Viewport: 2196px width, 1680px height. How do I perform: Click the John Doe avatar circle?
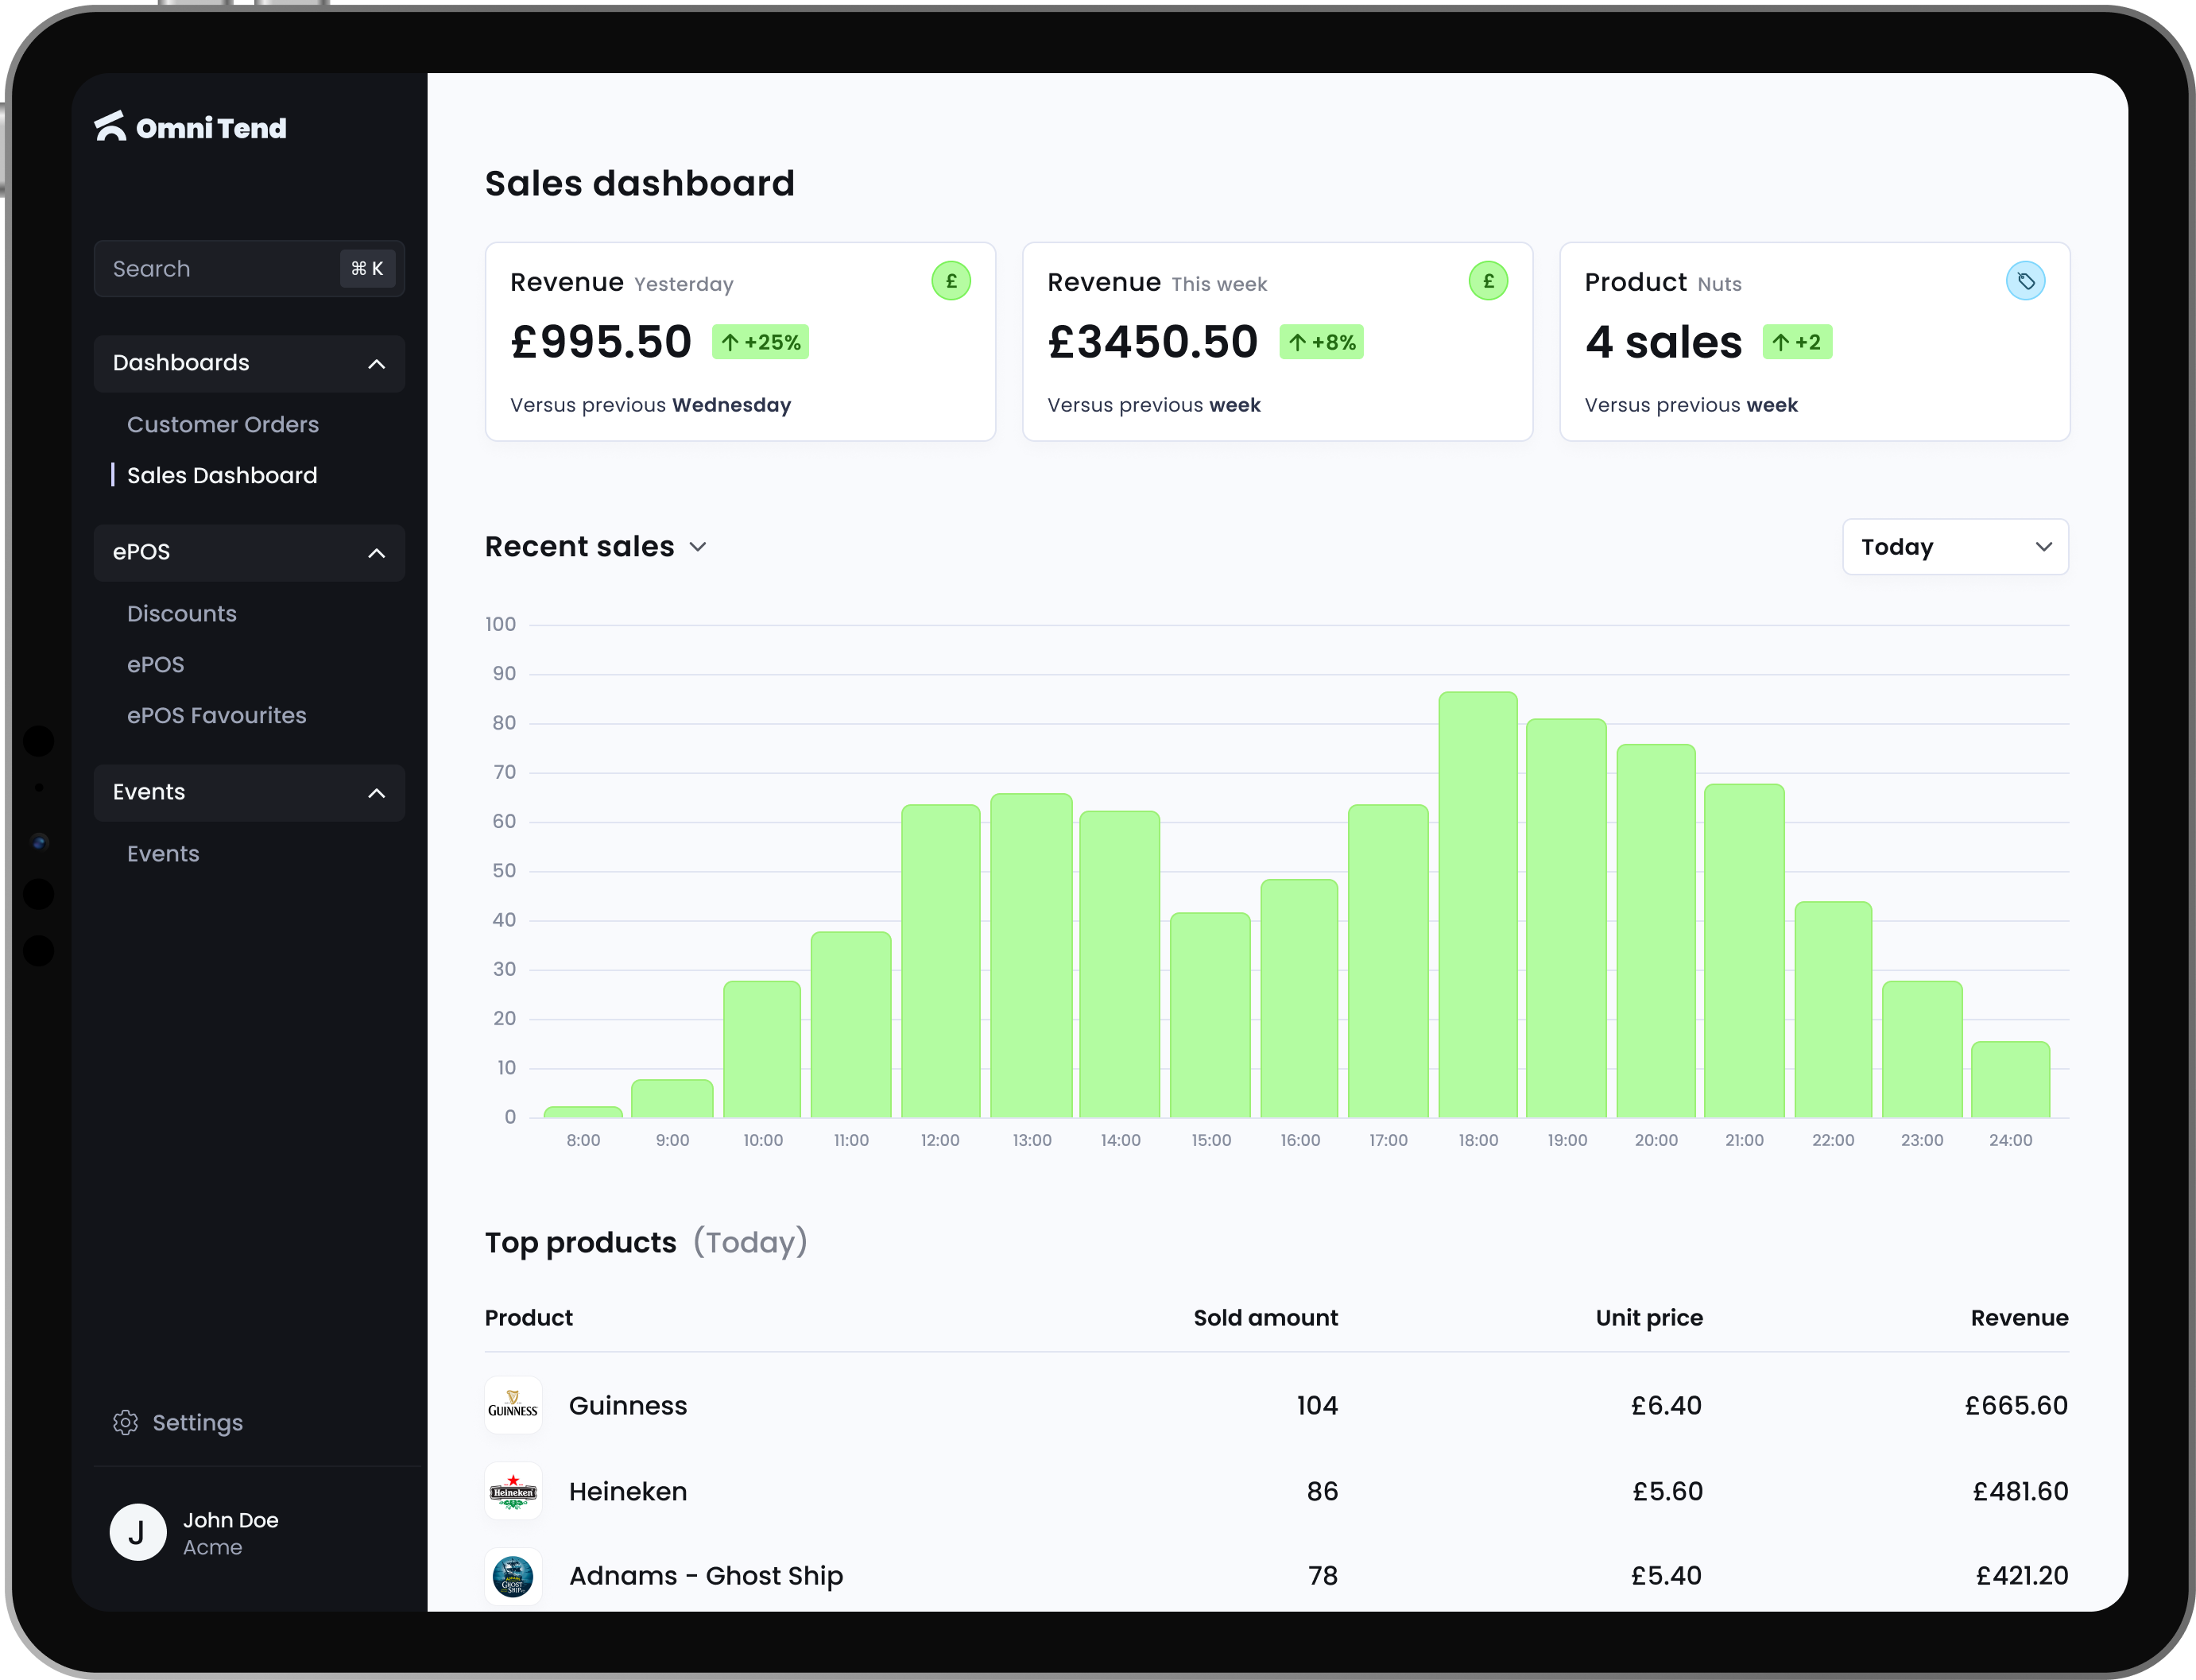point(137,1531)
